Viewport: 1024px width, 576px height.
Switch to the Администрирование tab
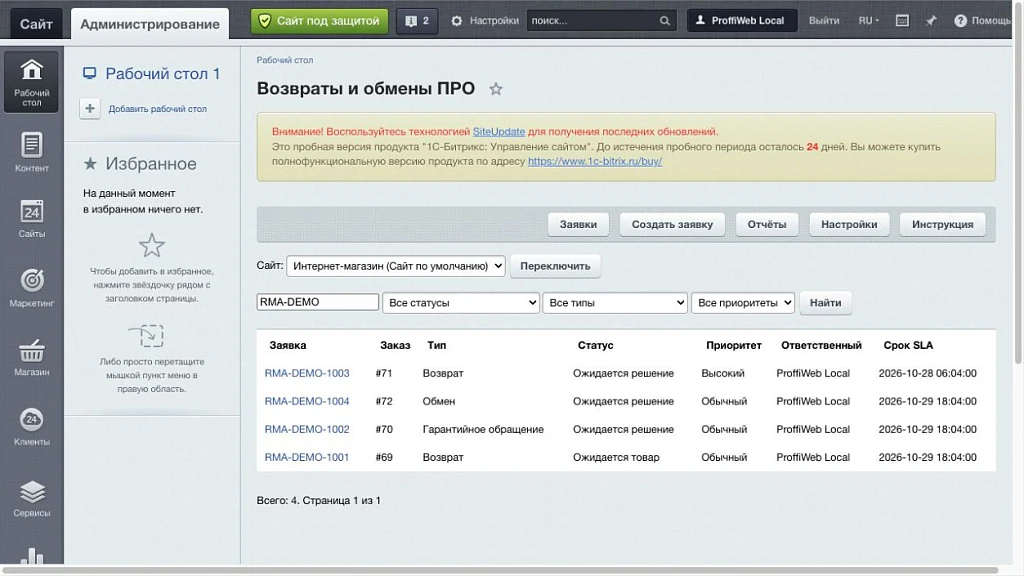click(150, 24)
